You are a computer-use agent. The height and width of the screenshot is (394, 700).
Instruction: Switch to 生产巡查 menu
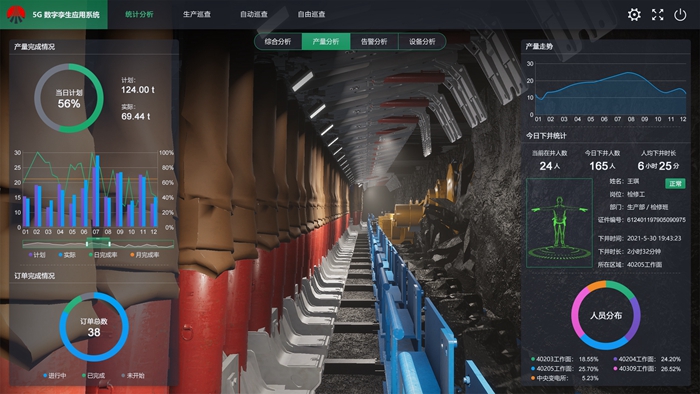click(196, 14)
